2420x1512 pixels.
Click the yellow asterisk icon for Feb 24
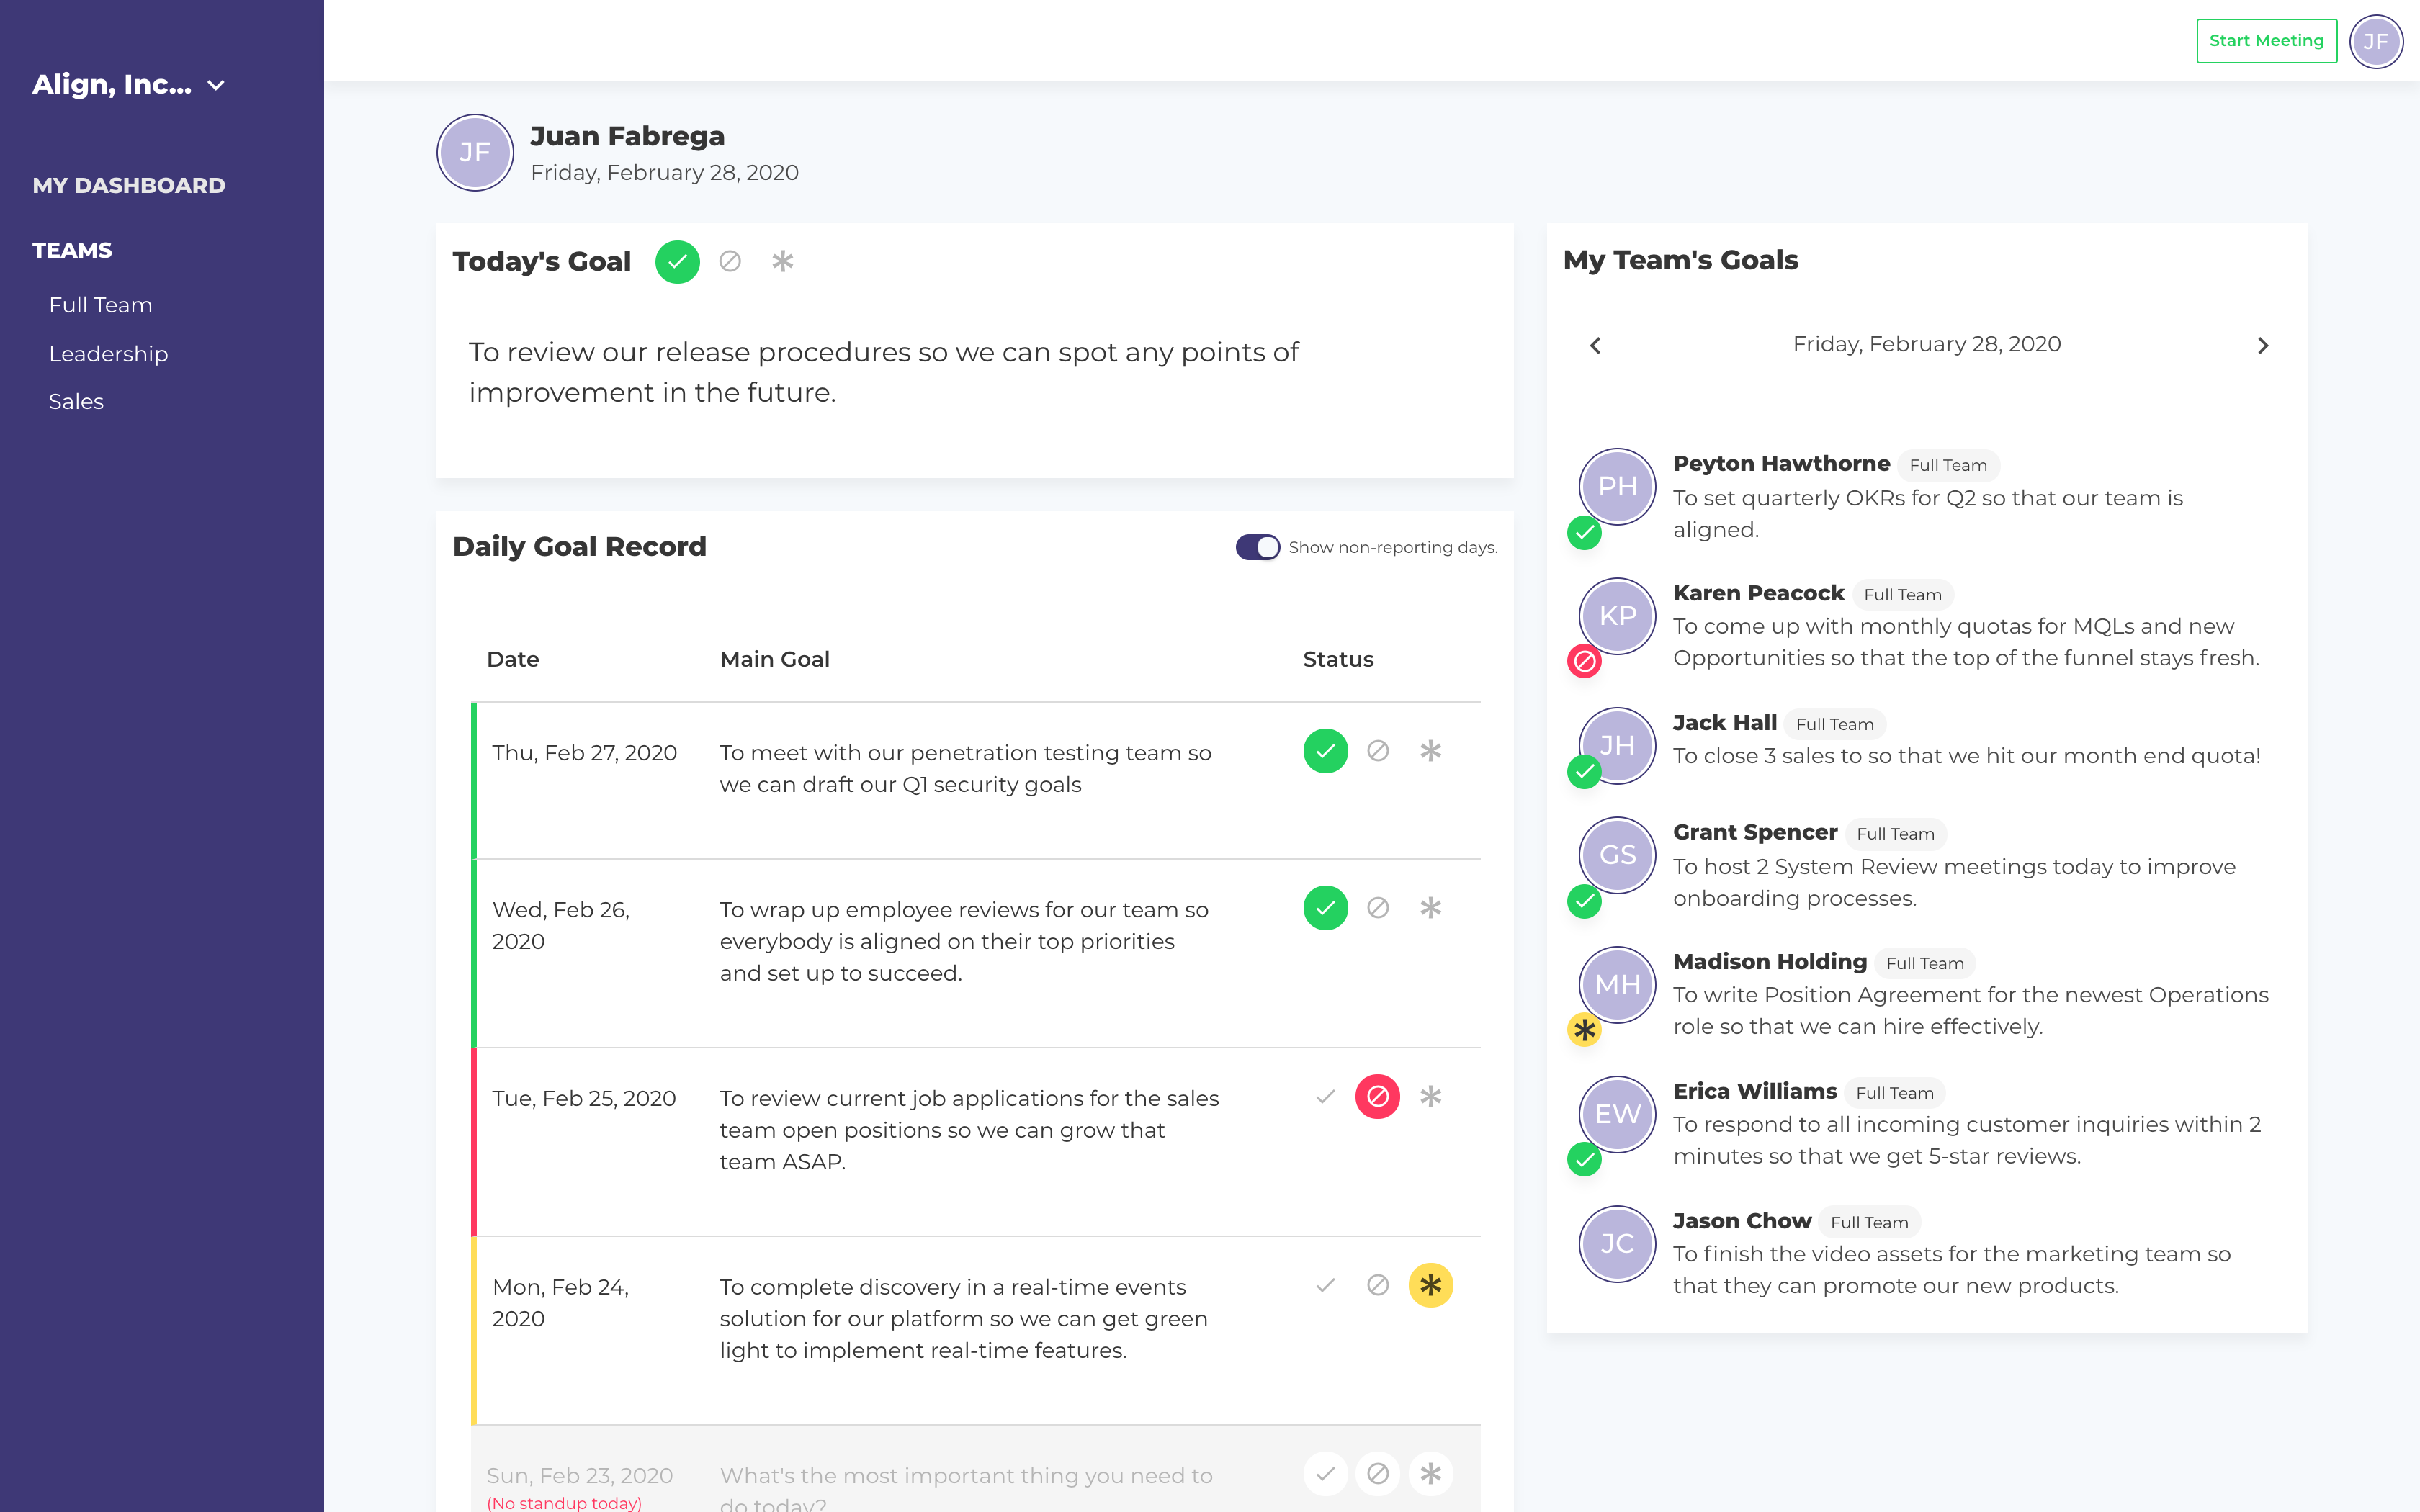click(x=1431, y=1285)
